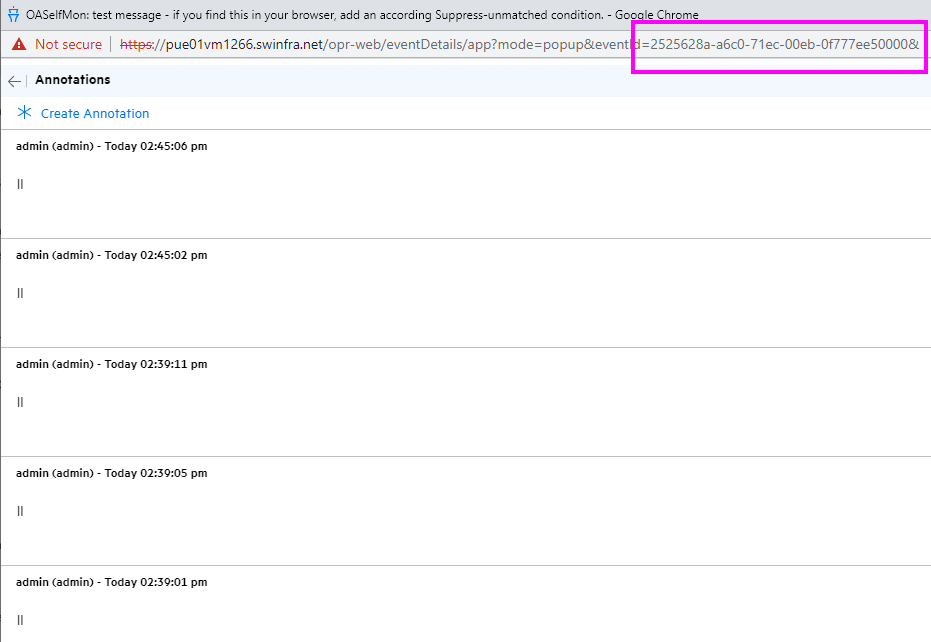This screenshot has height=642, width=931.
Task: Select the annotation header from 02:45:02 pm
Action: click(112, 255)
